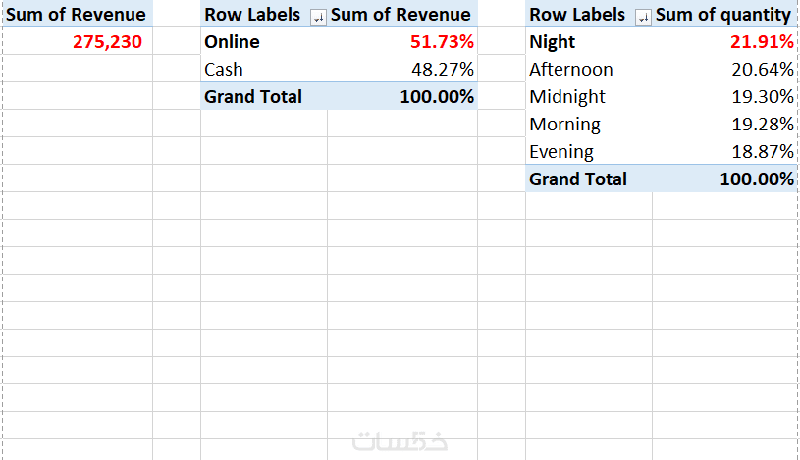Select the Midnight row label

pos(567,97)
